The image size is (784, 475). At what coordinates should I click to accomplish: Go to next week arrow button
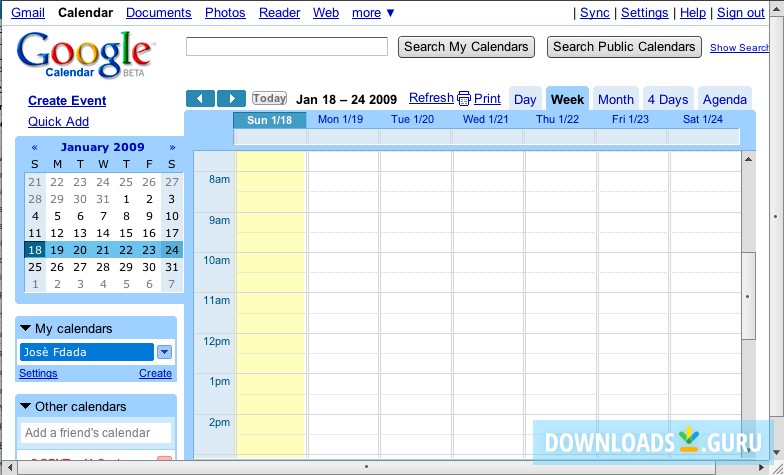pyautogui.click(x=231, y=98)
